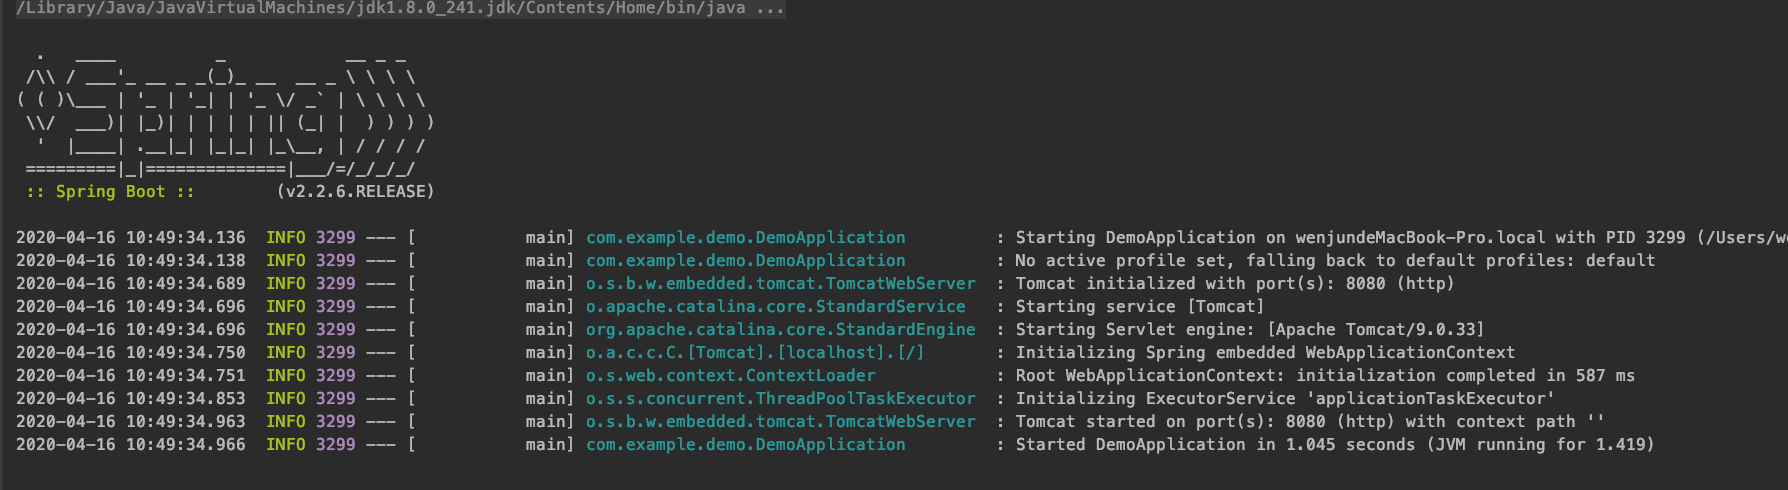The width and height of the screenshot is (1788, 490).
Task: Expand the folded java command line
Action: 400,8
